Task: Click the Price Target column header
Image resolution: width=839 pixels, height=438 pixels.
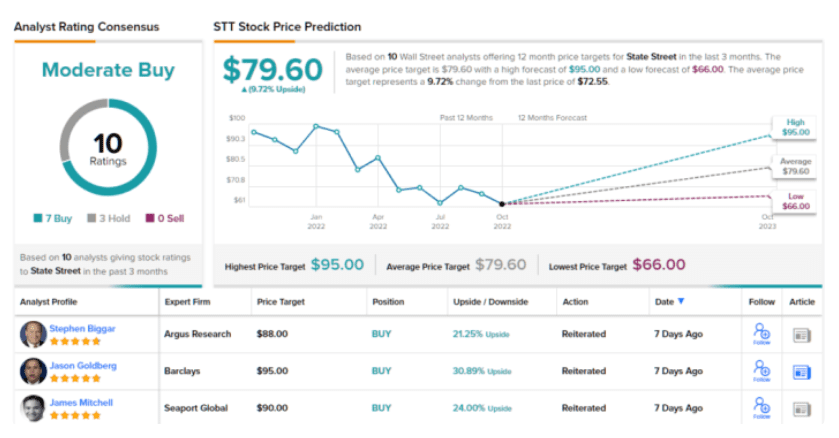Action: pos(280,301)
